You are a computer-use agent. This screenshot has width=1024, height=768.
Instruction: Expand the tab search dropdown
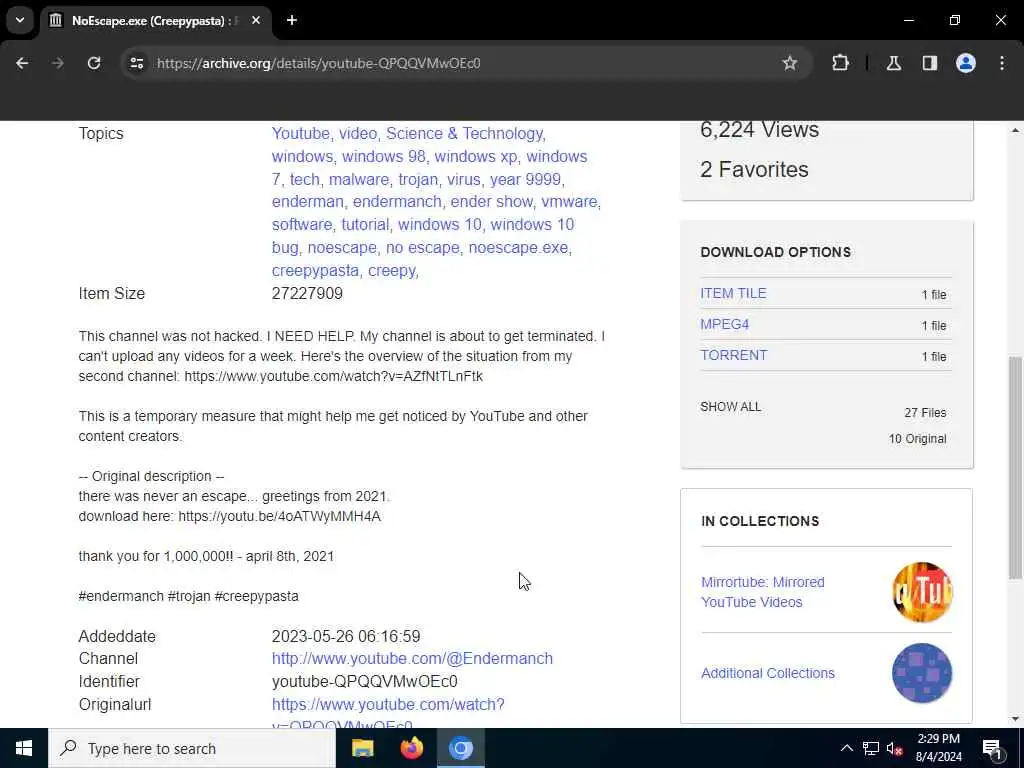point(20,20)
